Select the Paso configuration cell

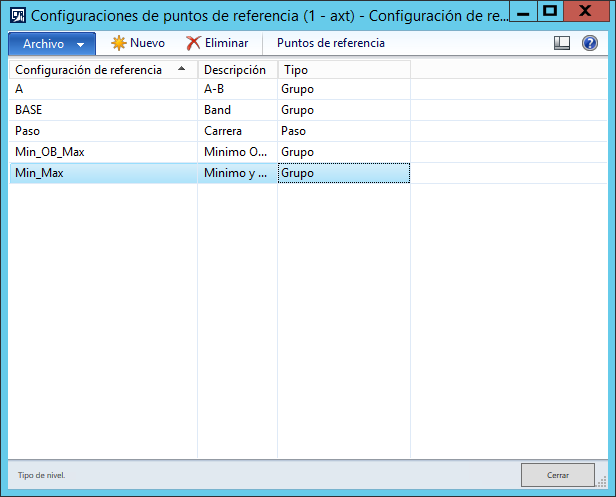pyautogui.click(x=103, y=131)
